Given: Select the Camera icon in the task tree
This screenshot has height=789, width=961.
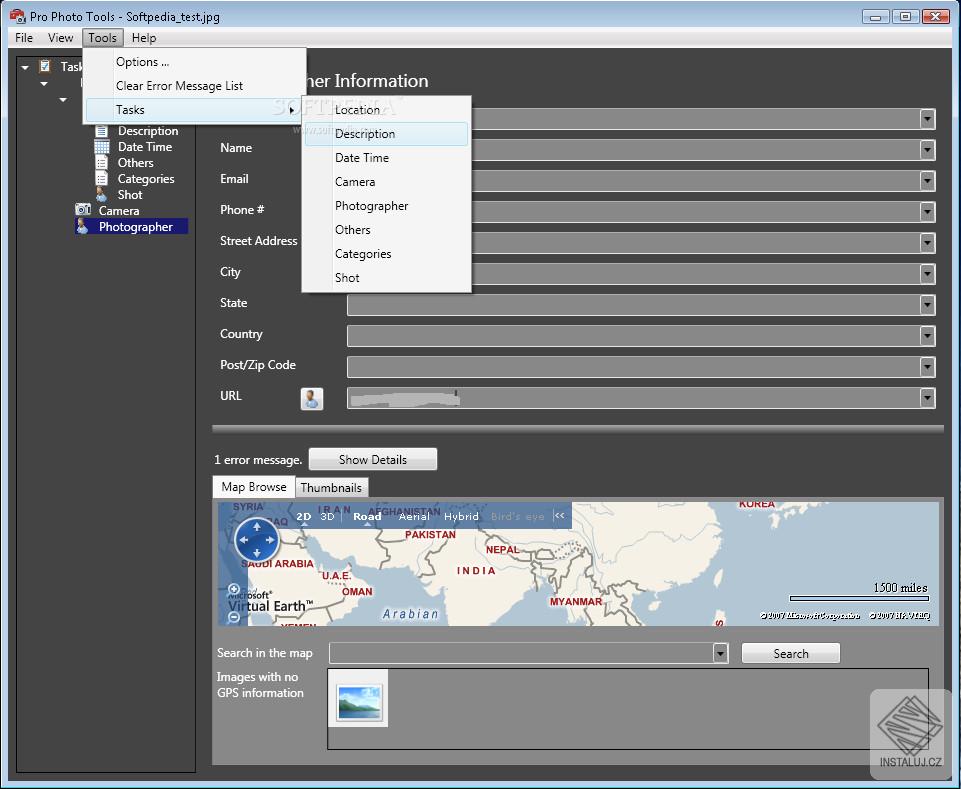Looking at the screenshot, I should tap(83, 210).
